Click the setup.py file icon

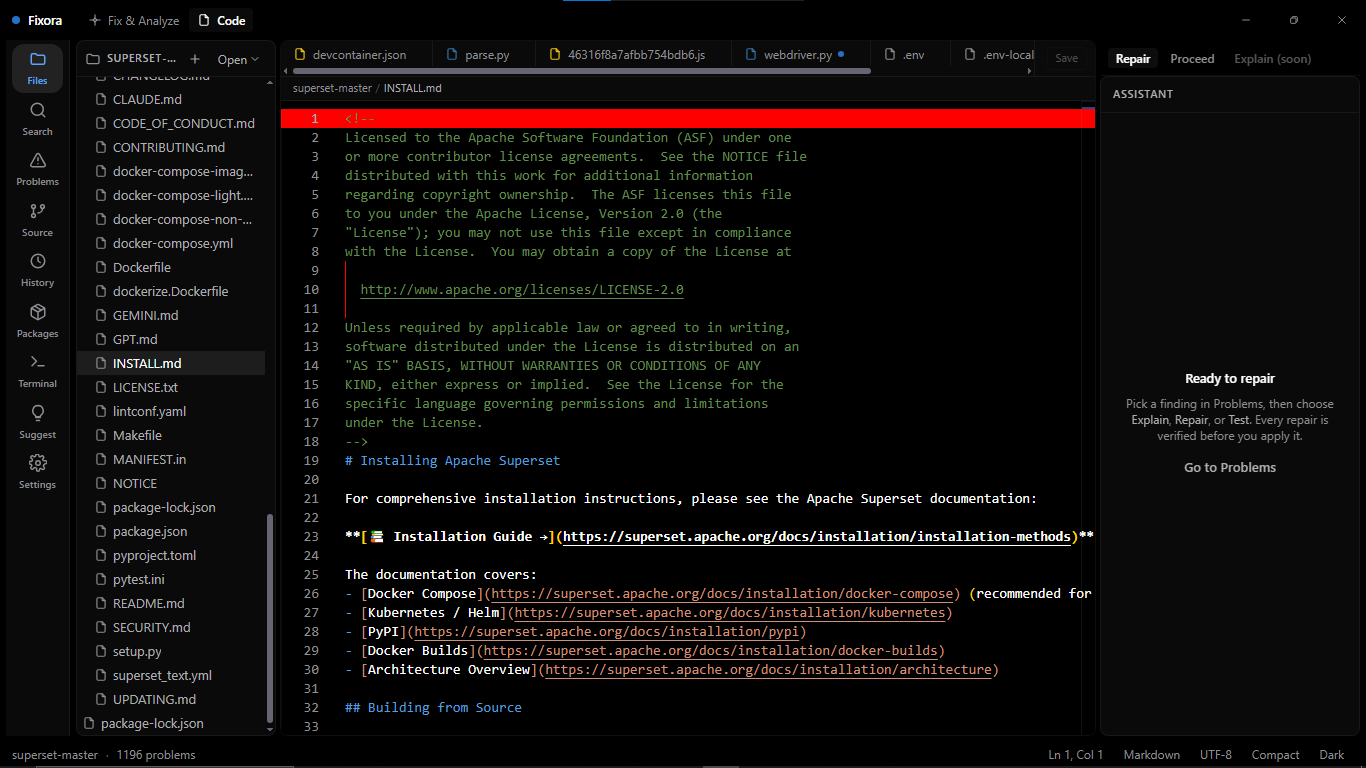pyautogui.click(x=100, y=651)
